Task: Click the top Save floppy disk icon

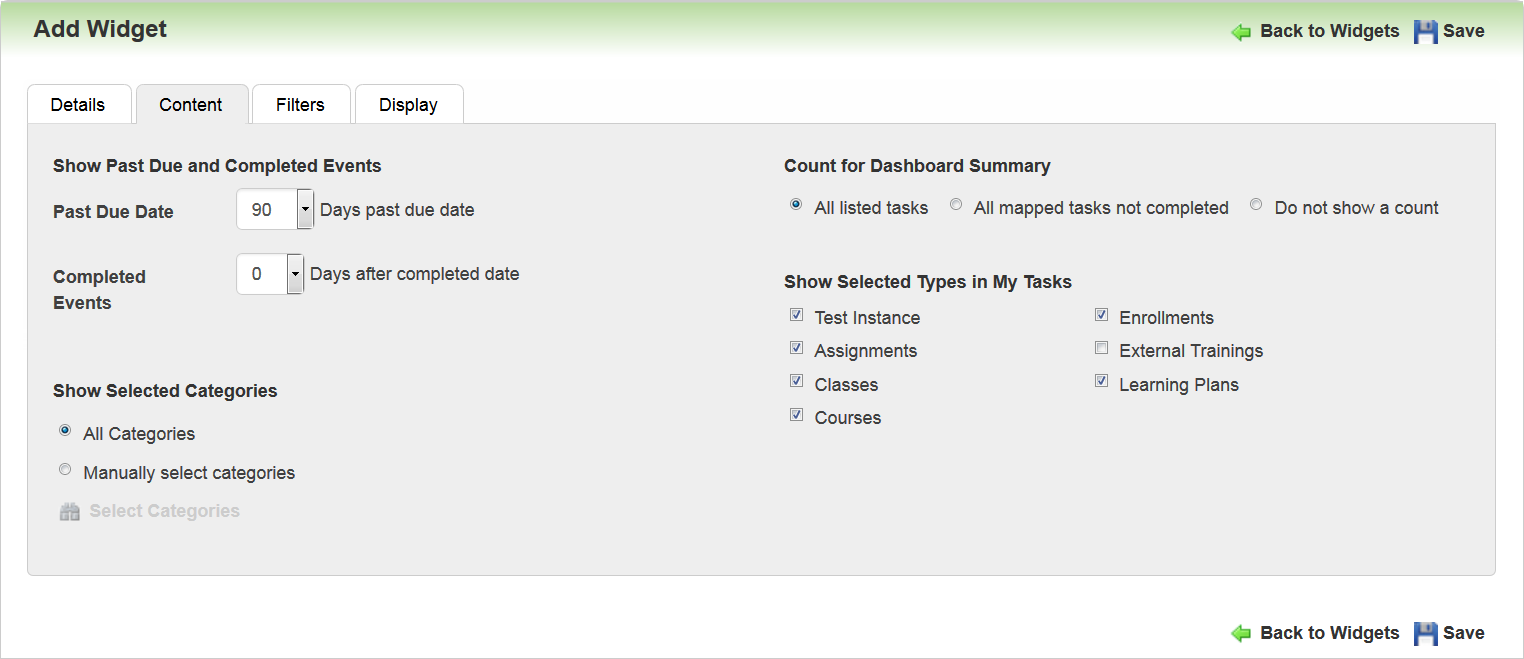Action: (1425, 32)
